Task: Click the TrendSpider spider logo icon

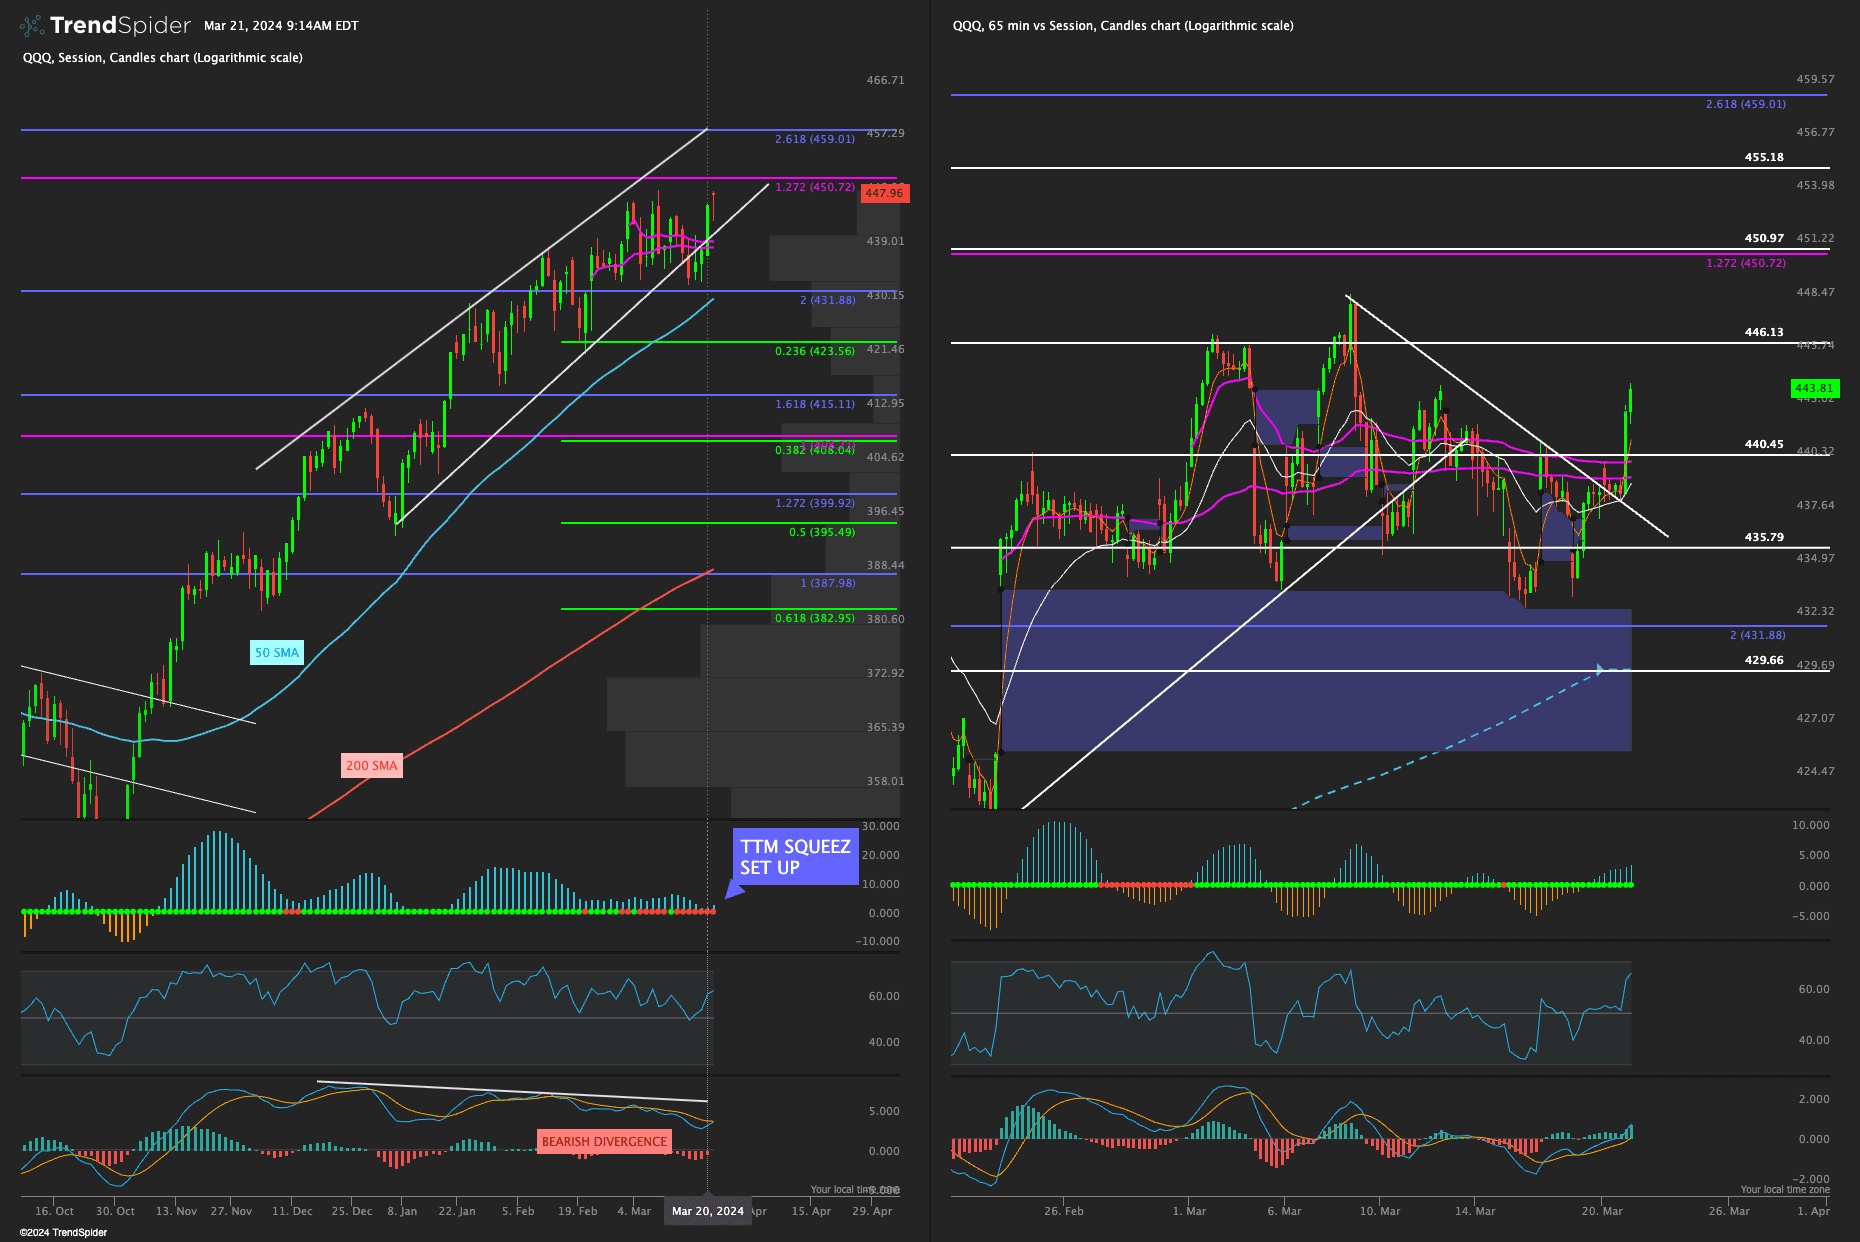Action: click(32, 26)
